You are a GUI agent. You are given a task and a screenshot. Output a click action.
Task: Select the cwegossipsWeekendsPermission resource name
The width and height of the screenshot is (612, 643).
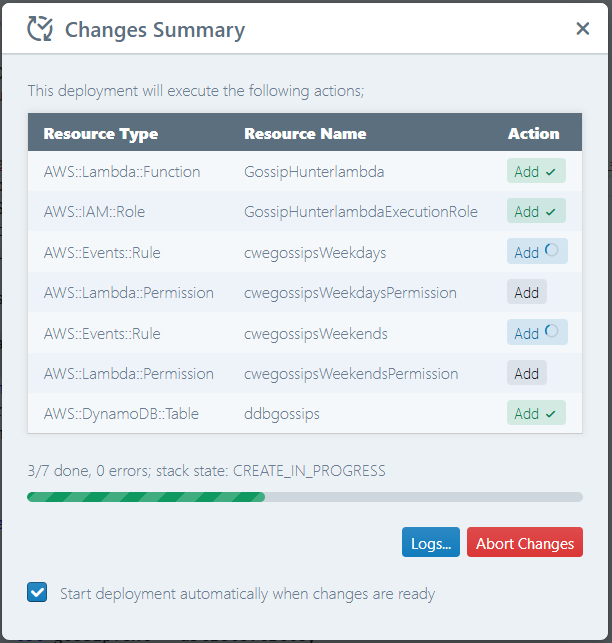point(351,374)
